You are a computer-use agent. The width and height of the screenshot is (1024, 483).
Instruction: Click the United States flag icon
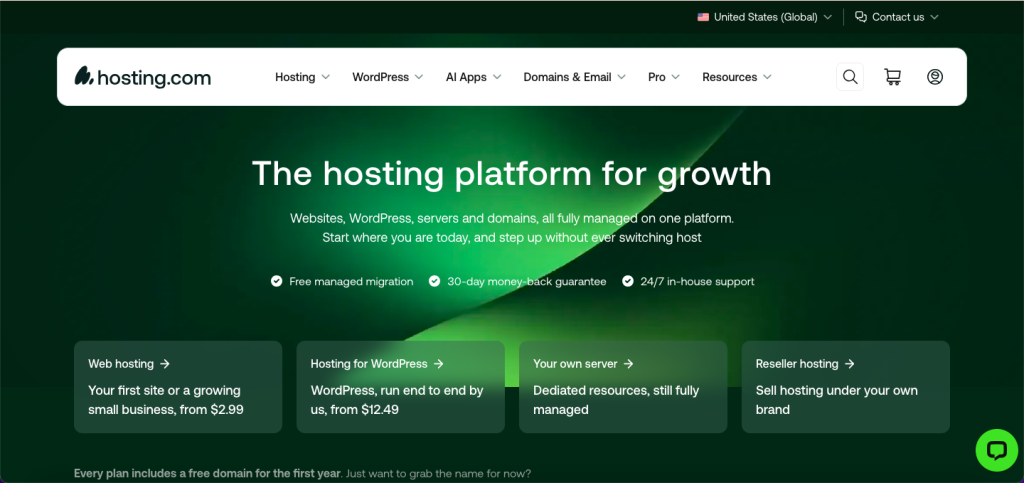click(x=703, y=17)
